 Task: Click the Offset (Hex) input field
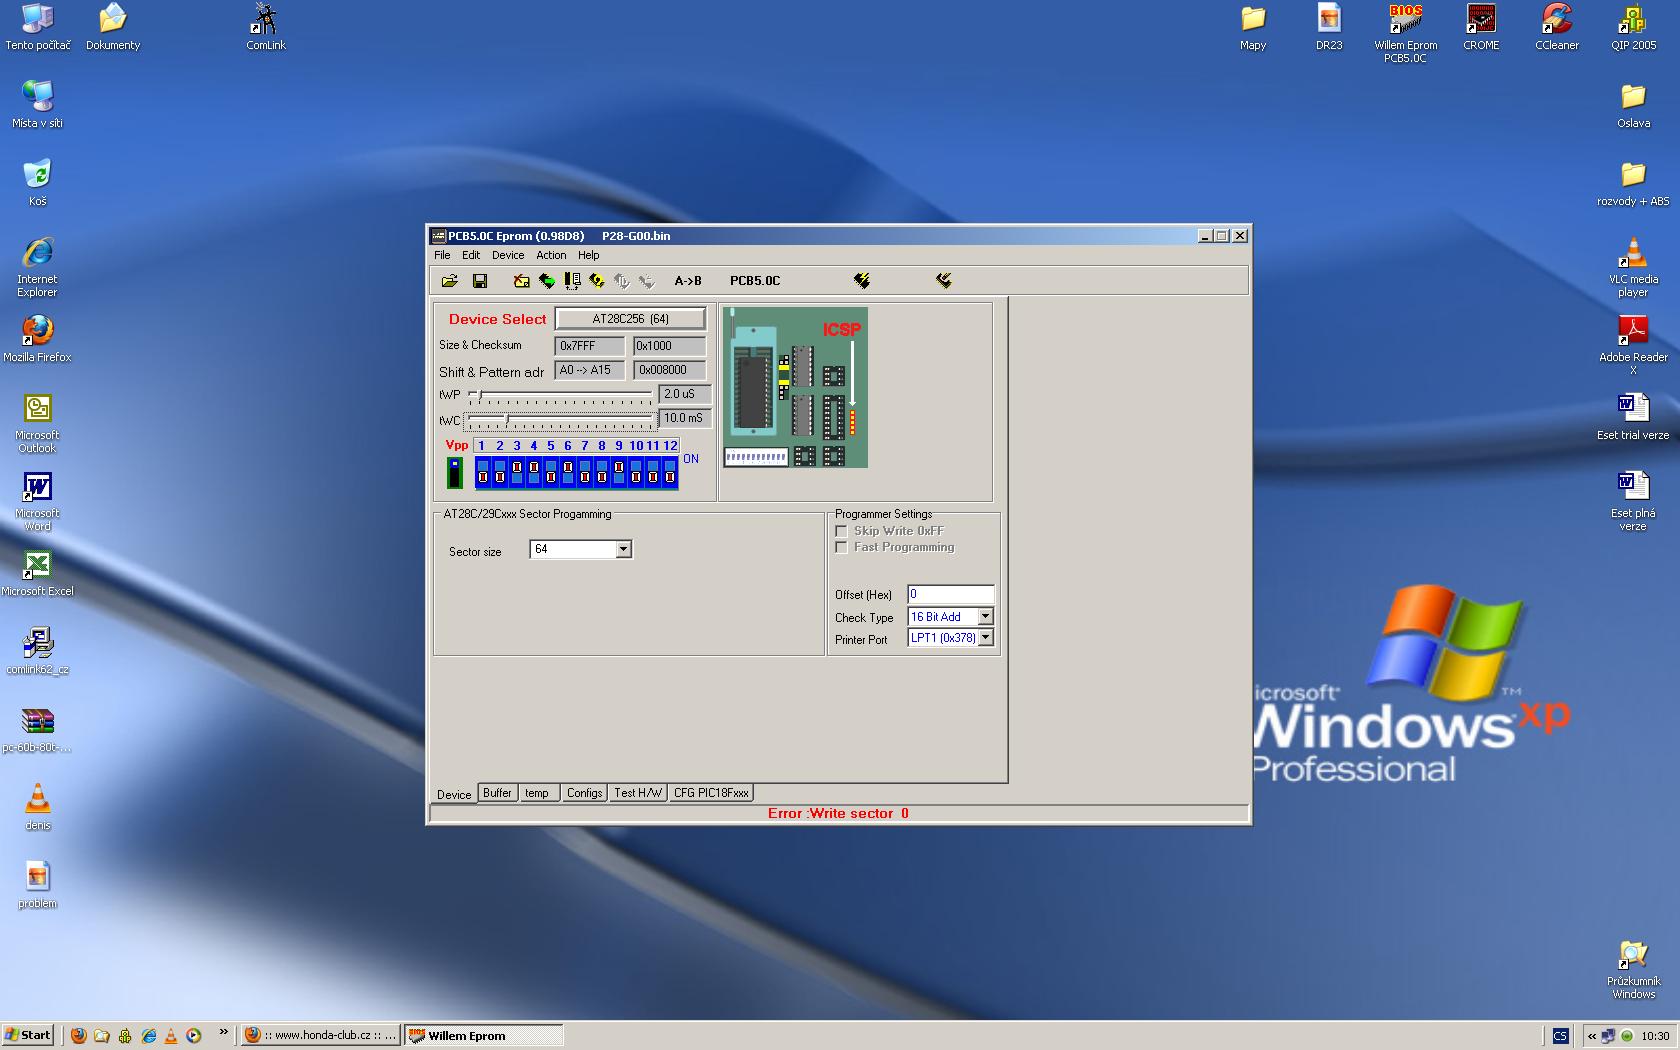click(950, 594)
